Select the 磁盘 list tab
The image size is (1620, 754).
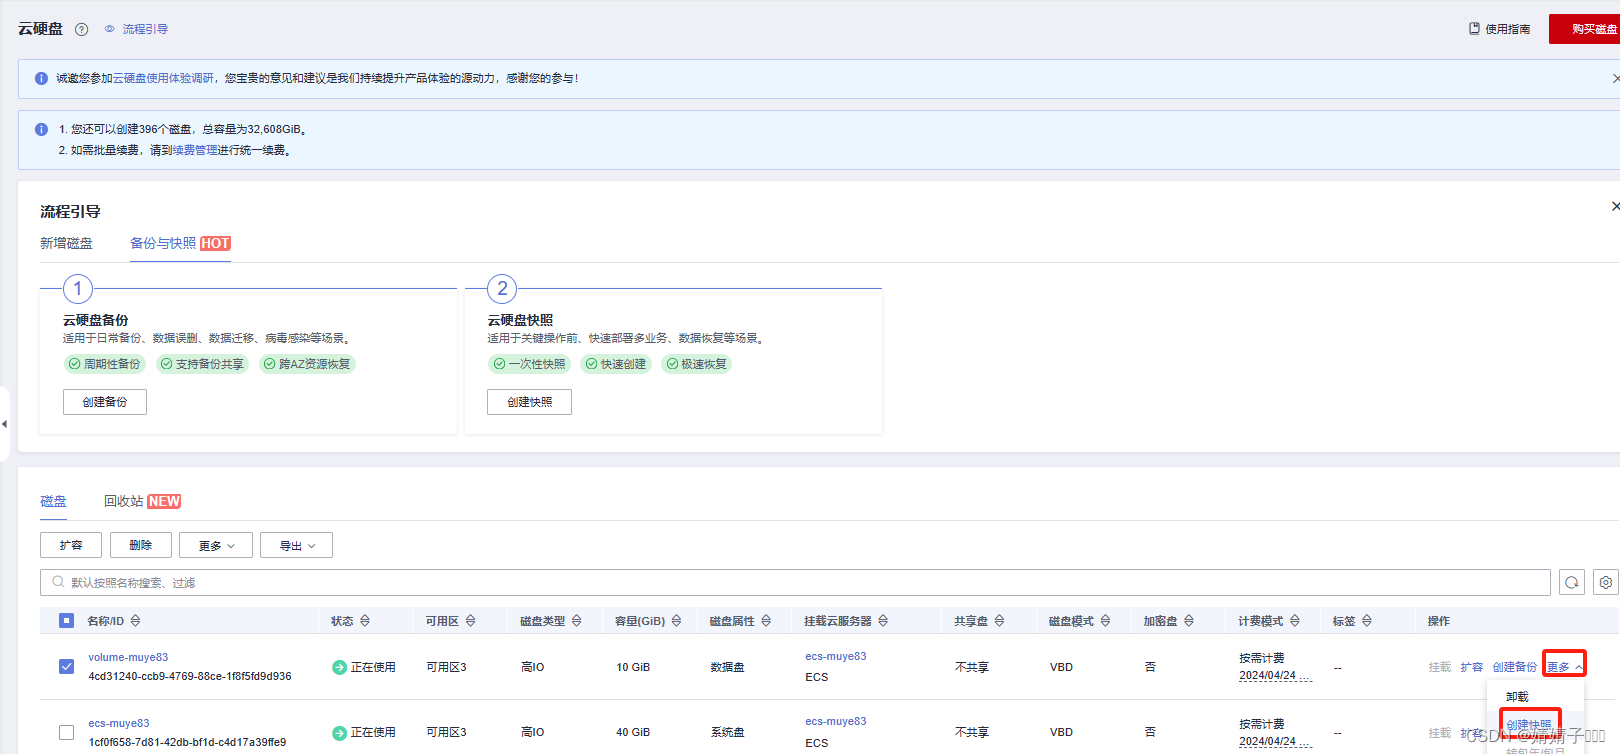[53, 501]
